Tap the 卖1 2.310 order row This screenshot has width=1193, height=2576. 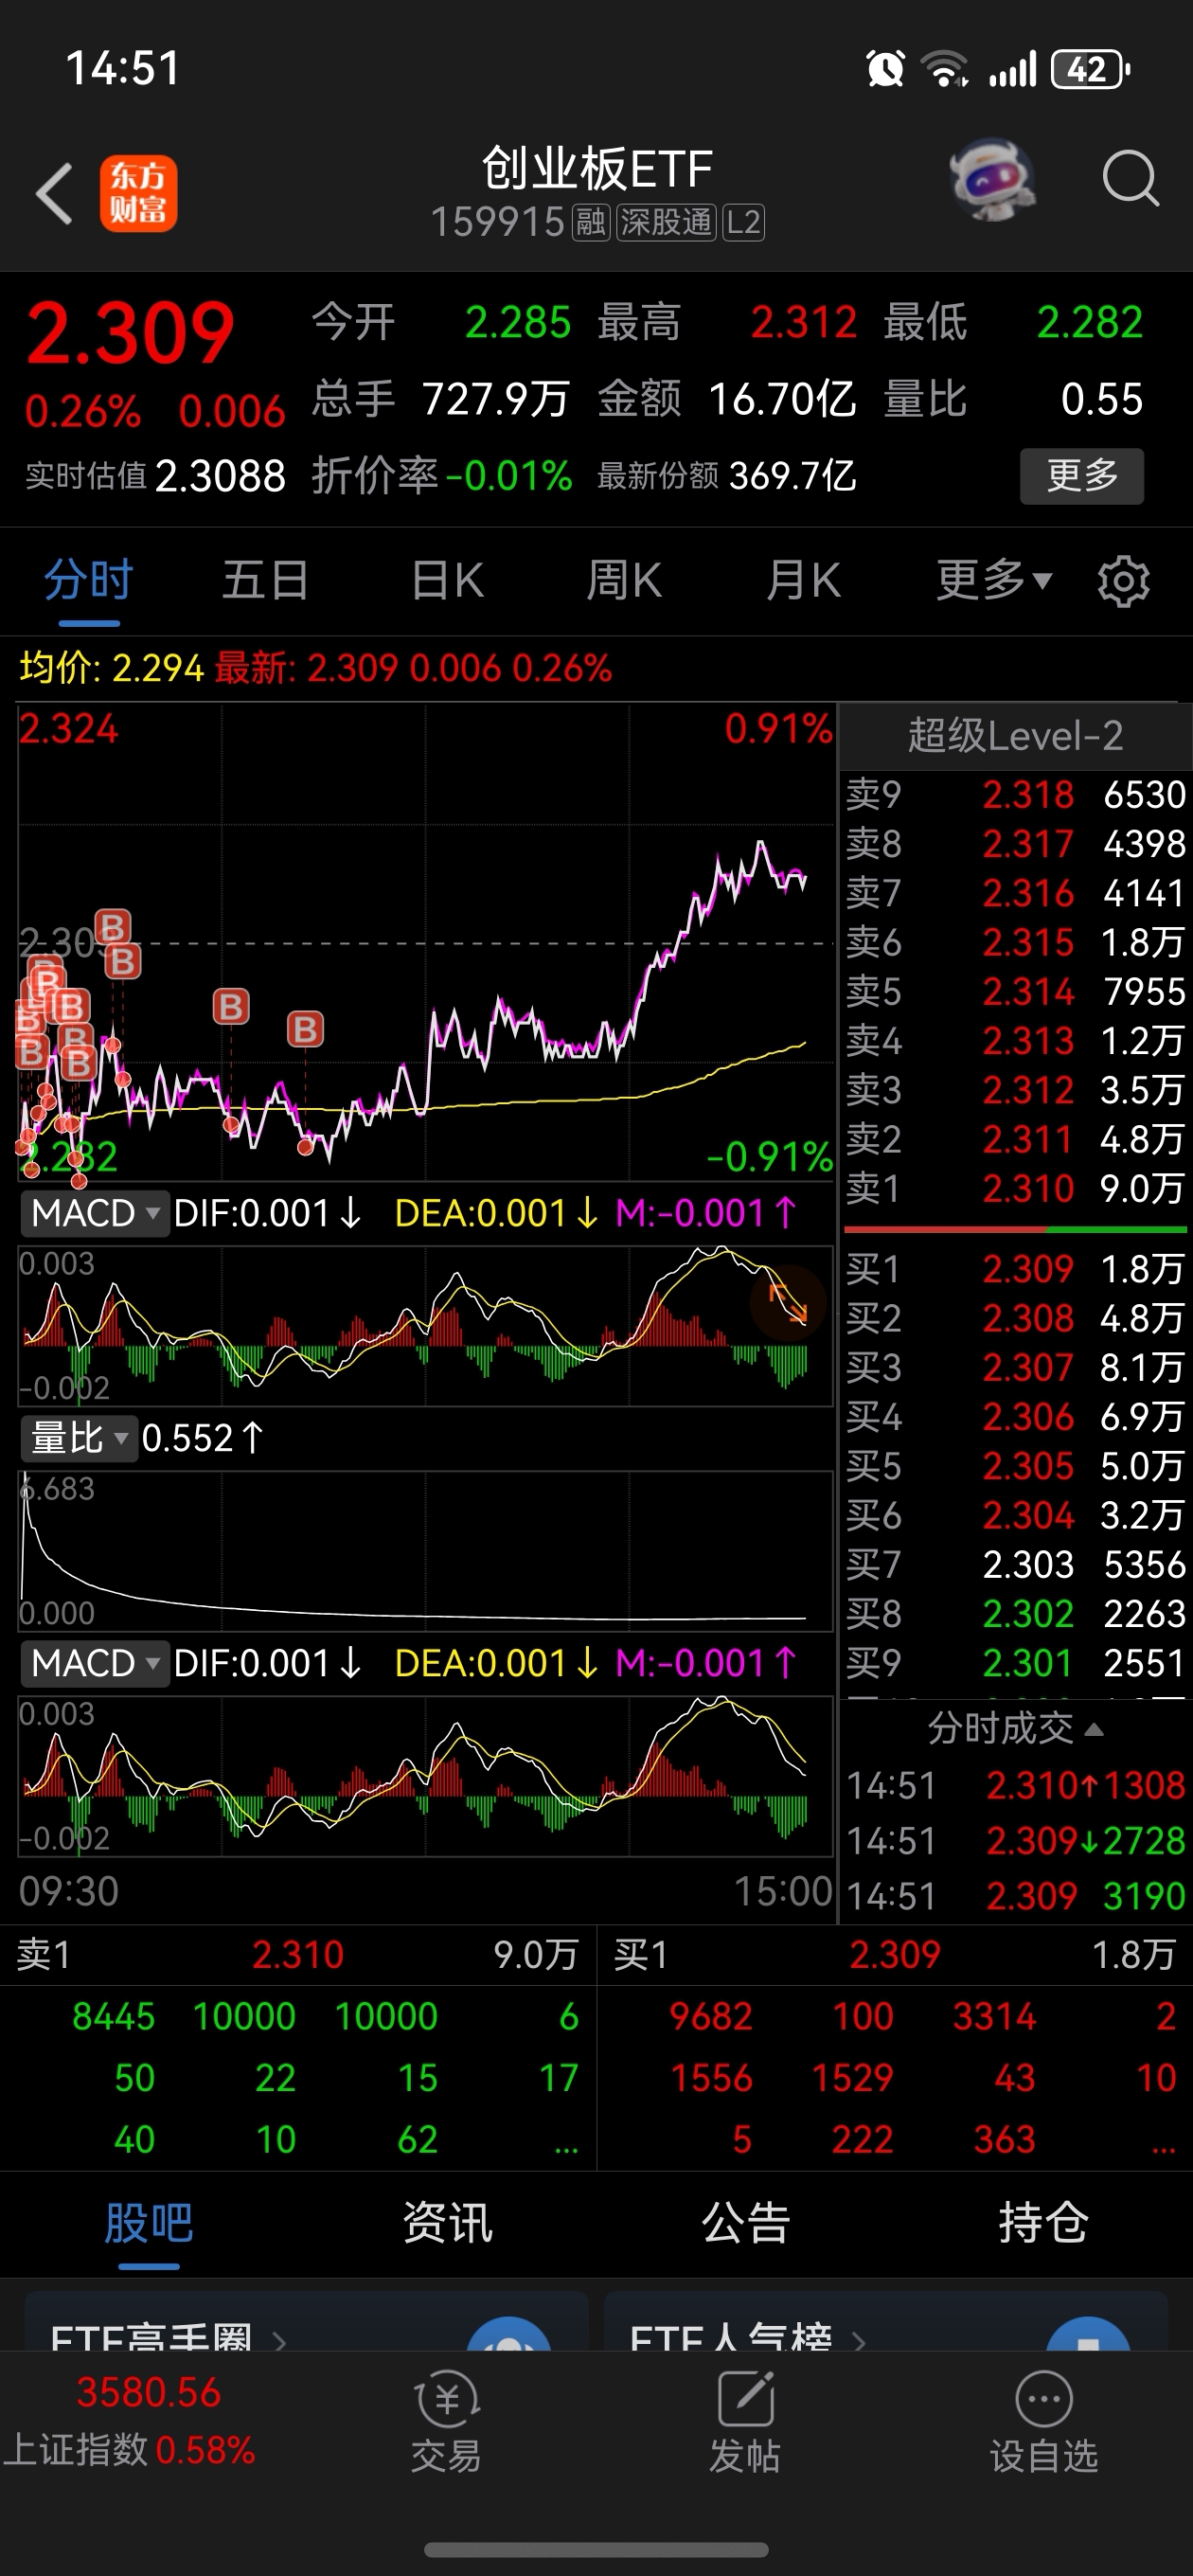(x=1015, y=1188)
